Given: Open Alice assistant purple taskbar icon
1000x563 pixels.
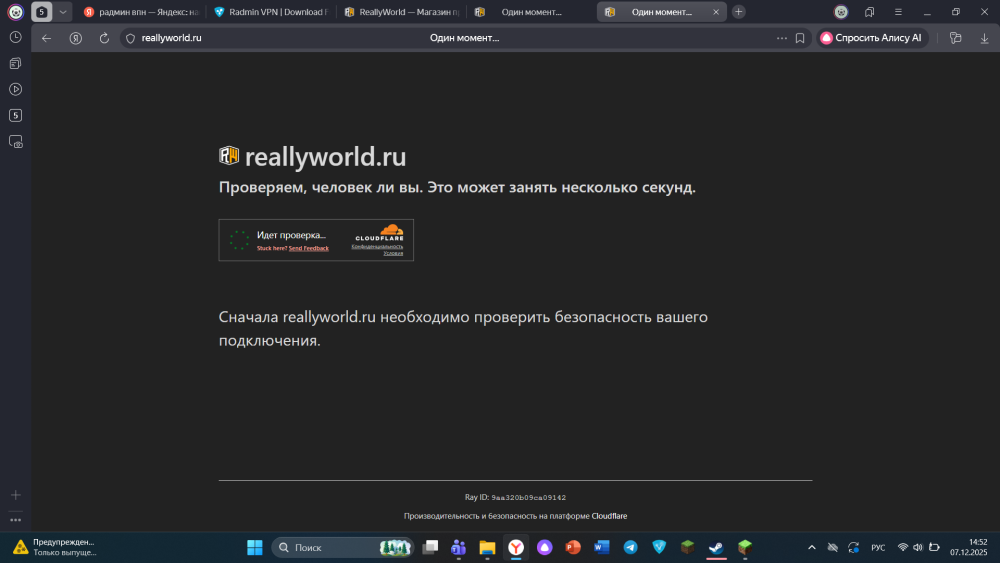Looking at the screenshot, I should tap(545, 547).
